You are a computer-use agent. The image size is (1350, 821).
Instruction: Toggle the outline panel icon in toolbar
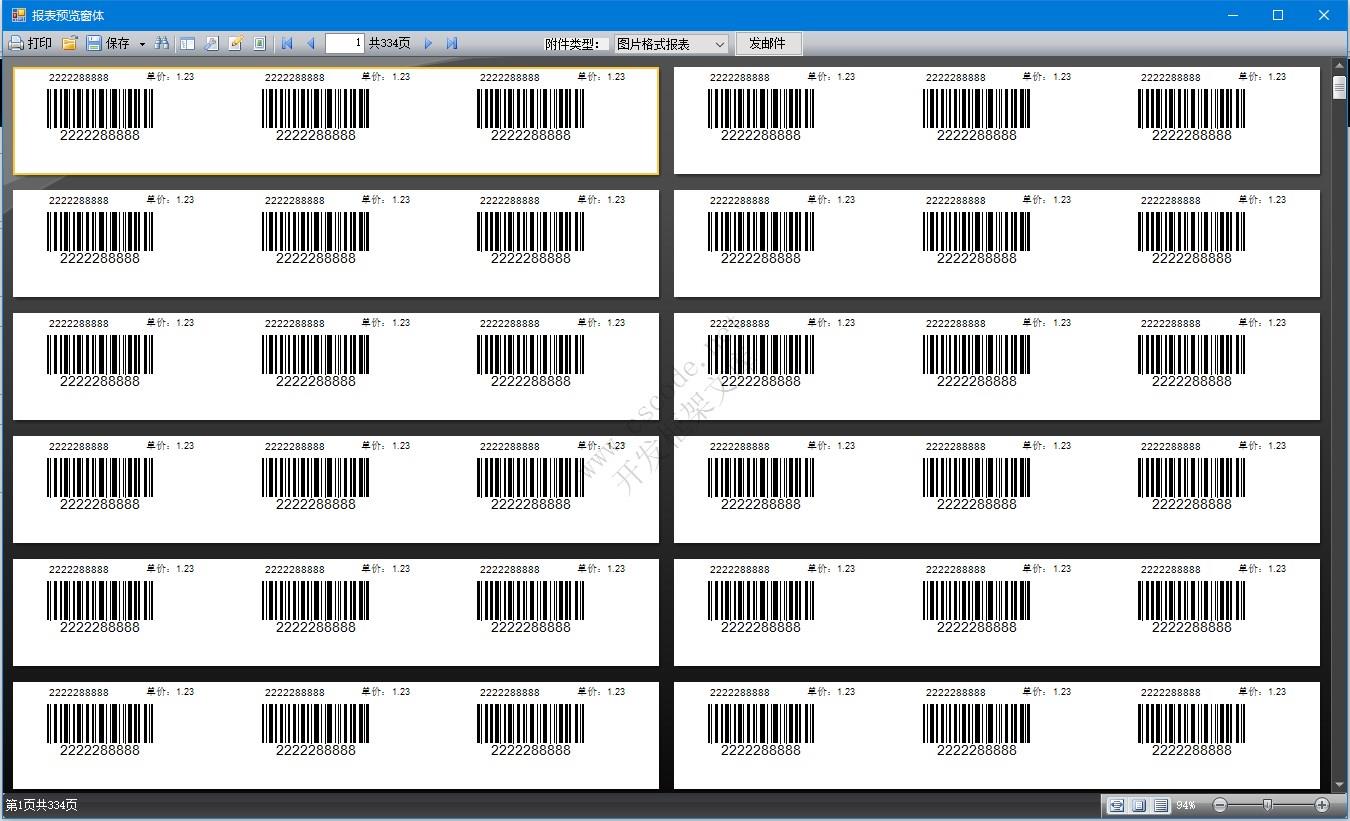tap(187, 44)
